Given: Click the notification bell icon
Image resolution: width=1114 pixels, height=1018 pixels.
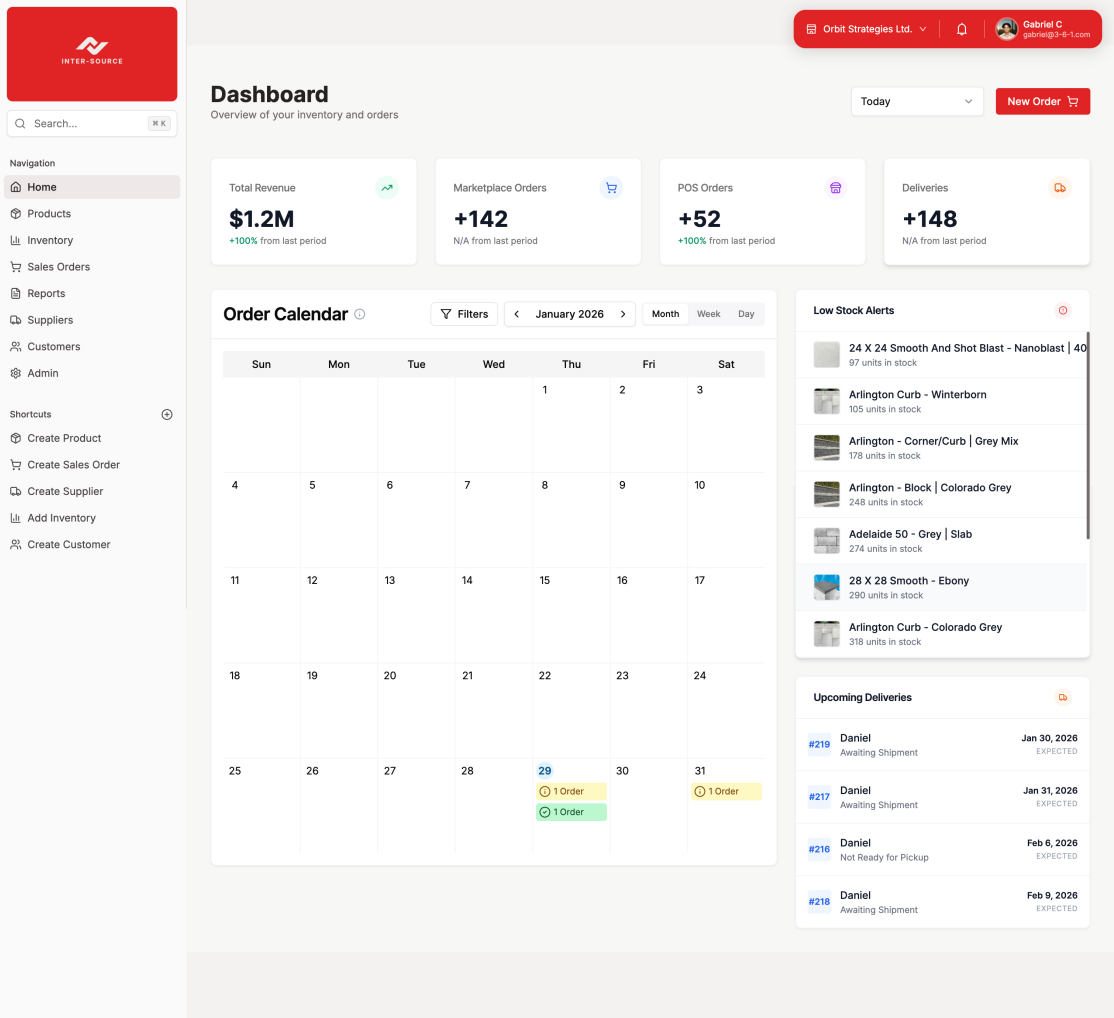Looking at the screenshot, I should (x=961, y=30).
